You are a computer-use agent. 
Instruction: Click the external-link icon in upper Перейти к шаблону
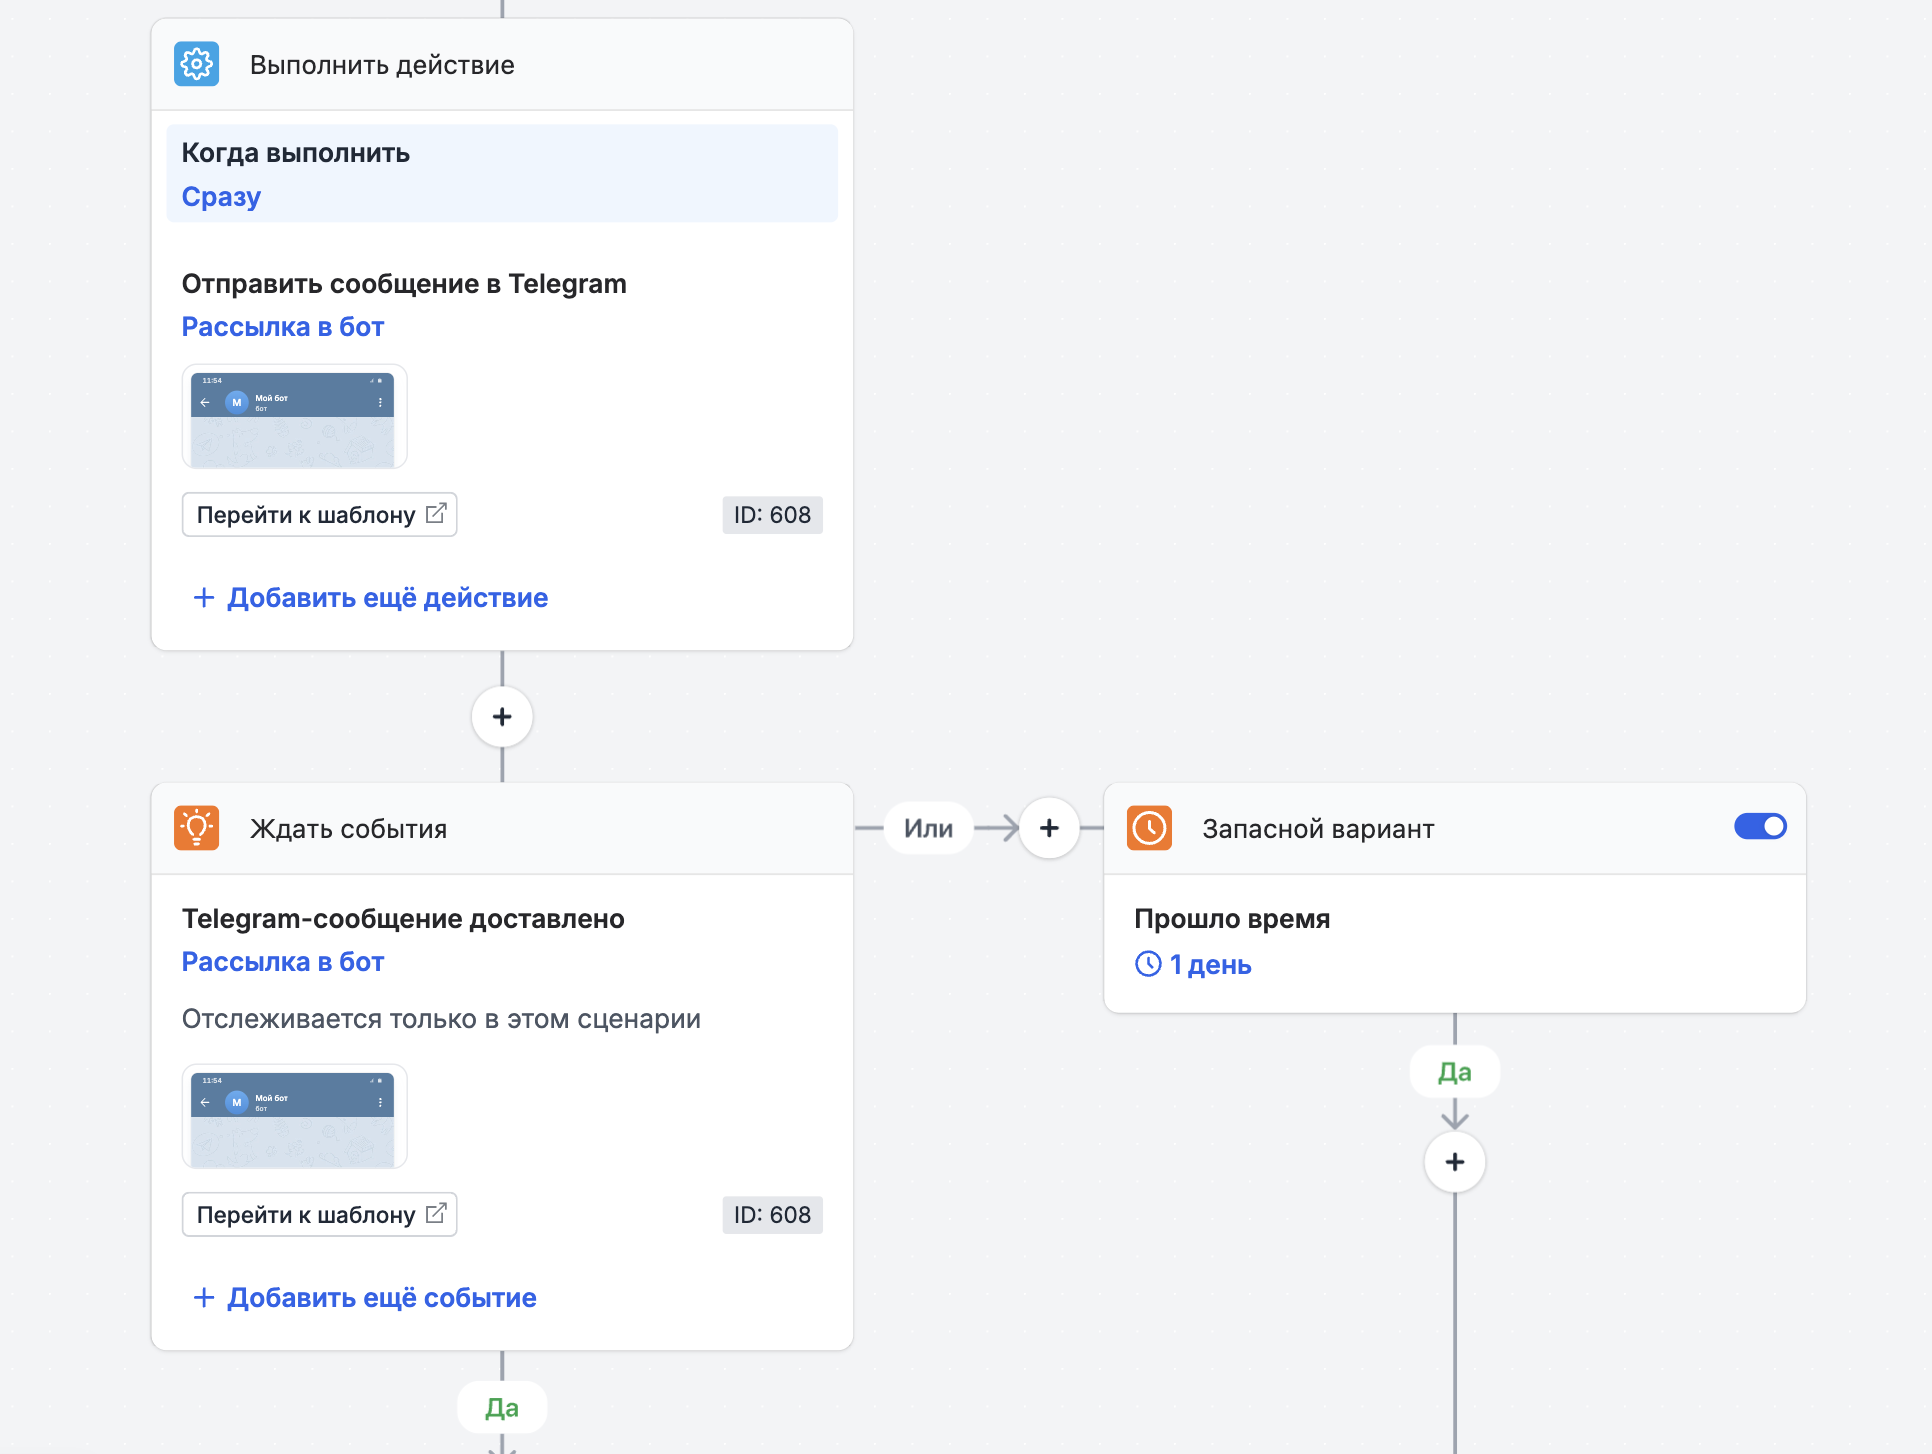[x=436, y=514]
